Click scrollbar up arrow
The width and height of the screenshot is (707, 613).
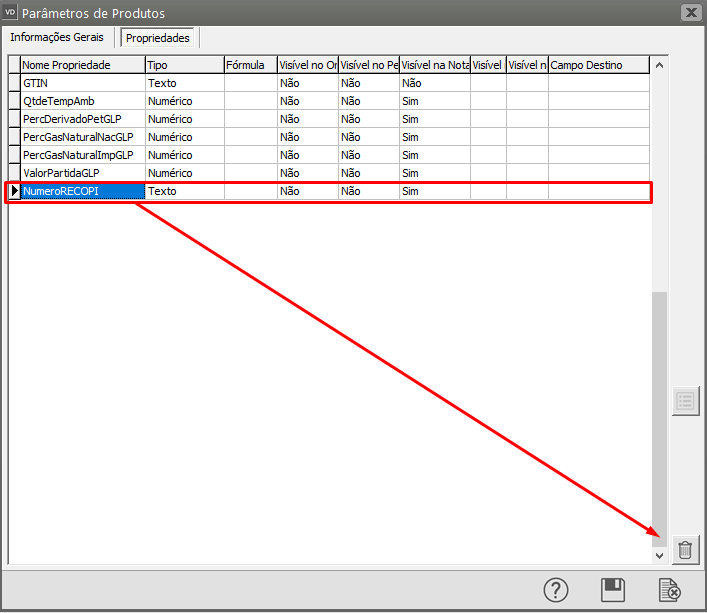click(x=659, y=65)
